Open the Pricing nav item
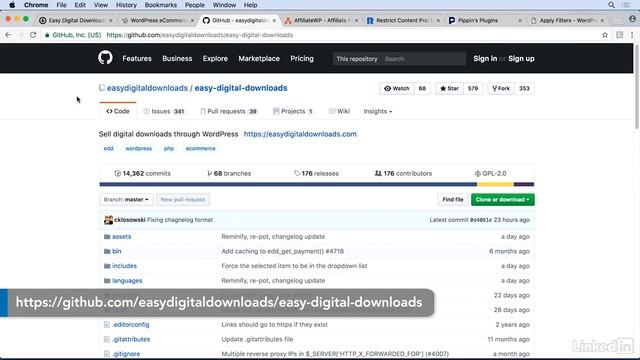The width and height of the screenshot is (640, 360). [x=302, y=59]
